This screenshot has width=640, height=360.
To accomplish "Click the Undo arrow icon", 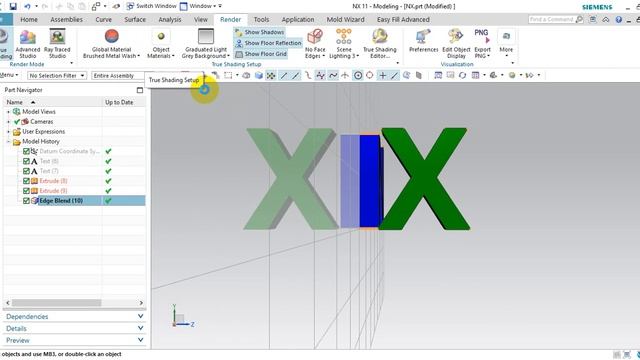I will coord(27,6).
